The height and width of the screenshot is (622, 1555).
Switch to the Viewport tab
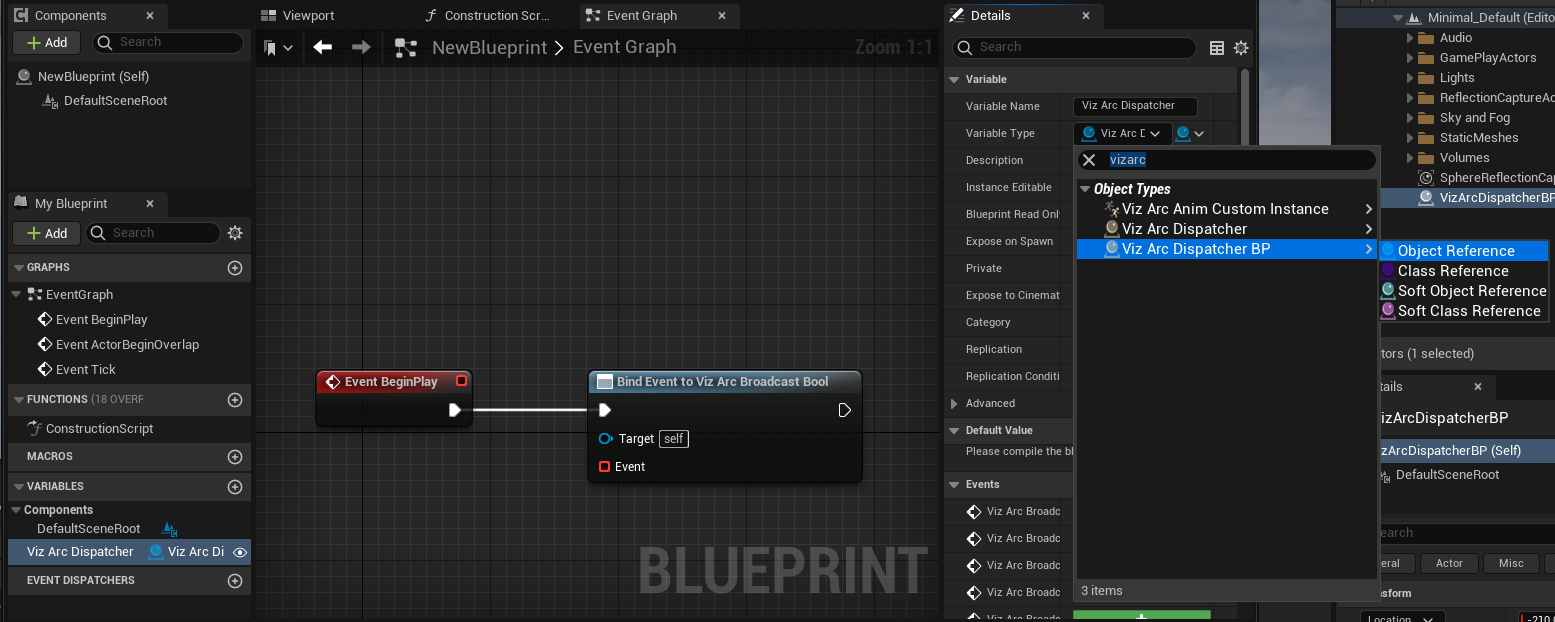point(298,16)
